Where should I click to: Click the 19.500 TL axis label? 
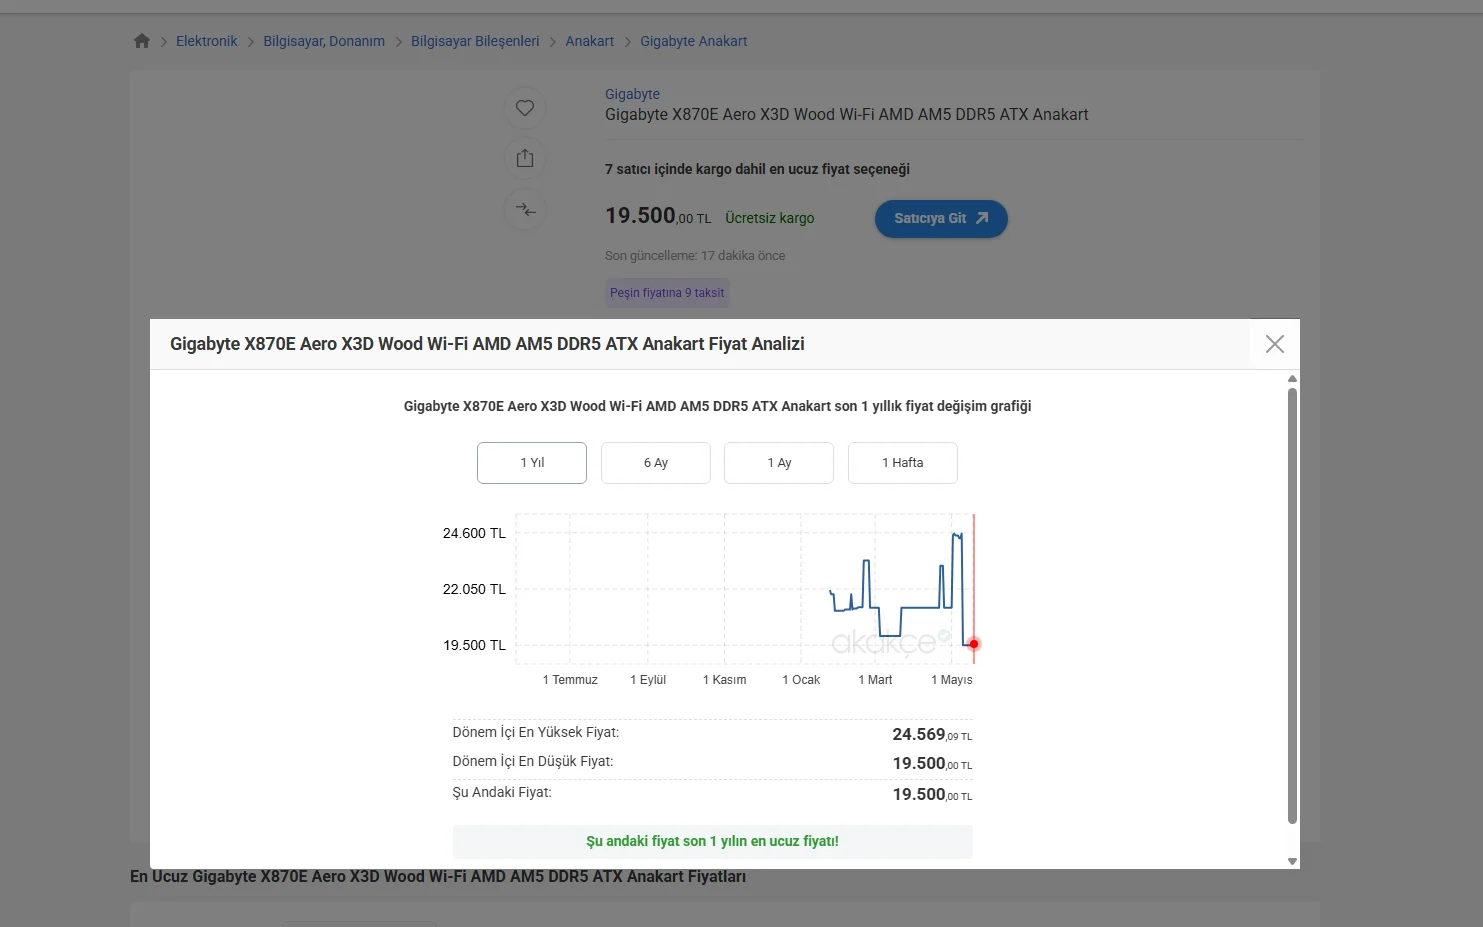pos(474,645)
